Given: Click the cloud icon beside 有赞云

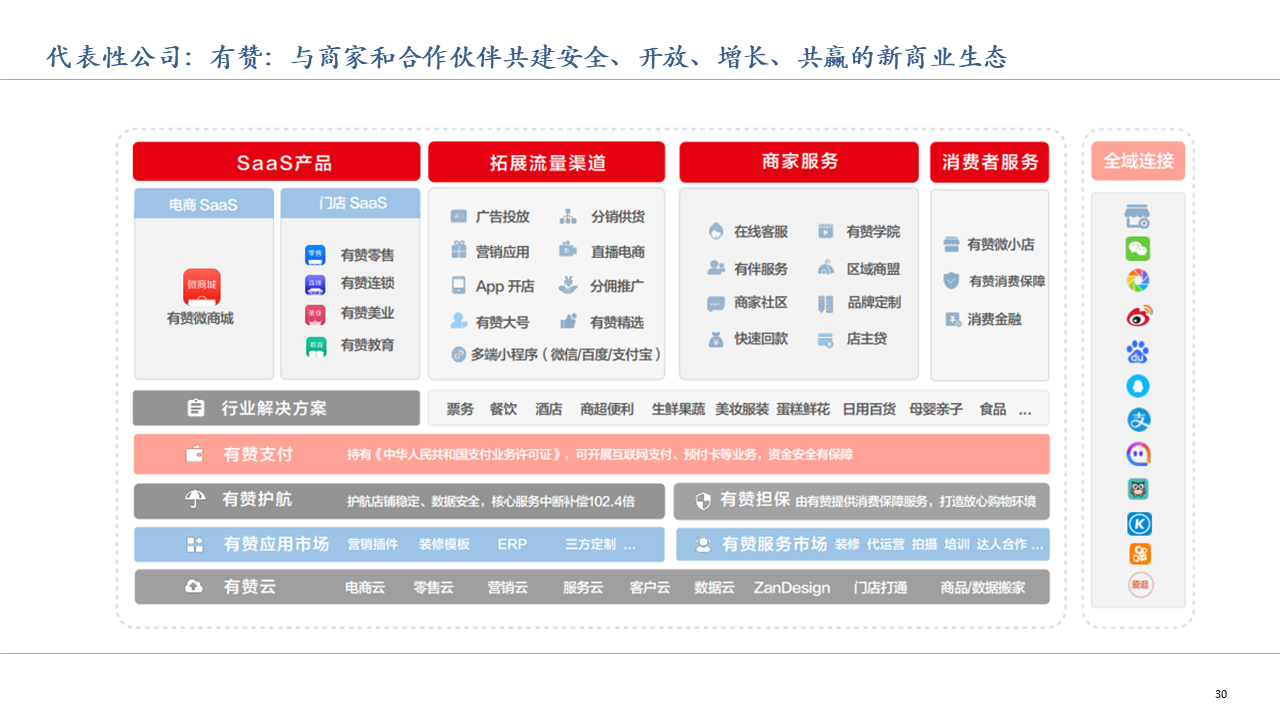Looking at the screenshot, I should [195, 588].
